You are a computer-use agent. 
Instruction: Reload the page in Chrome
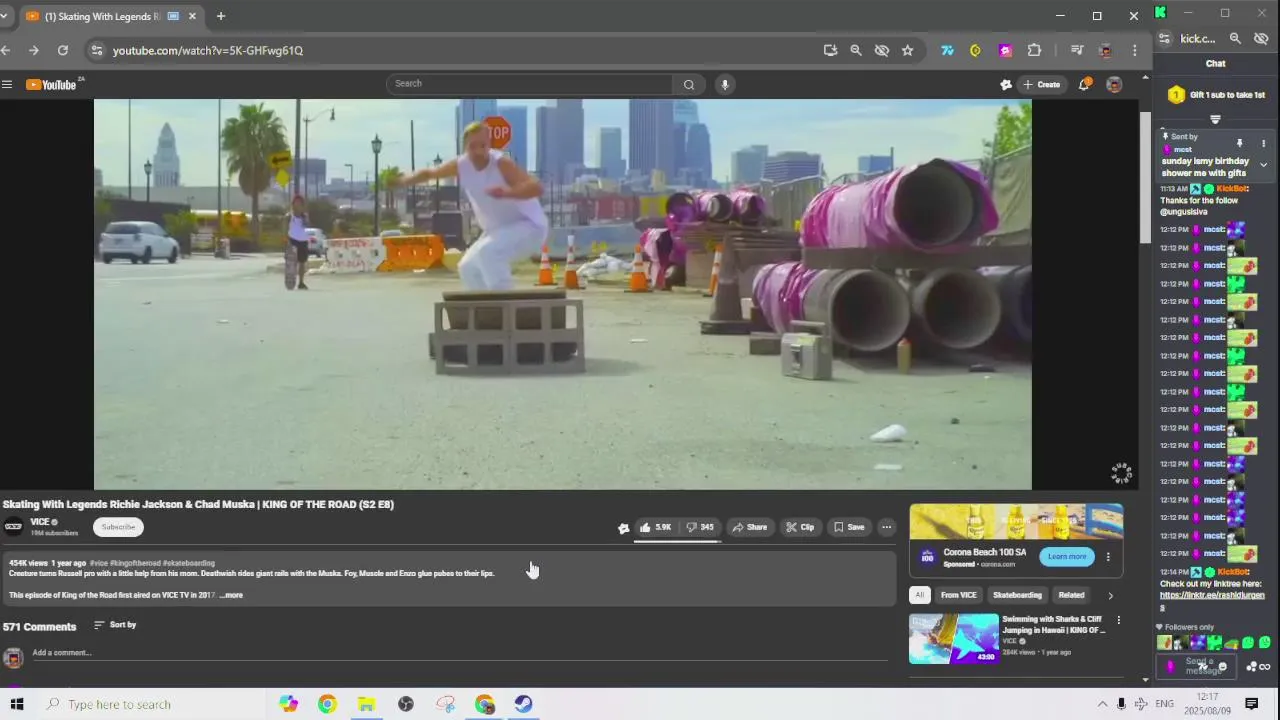pos(63,50)
